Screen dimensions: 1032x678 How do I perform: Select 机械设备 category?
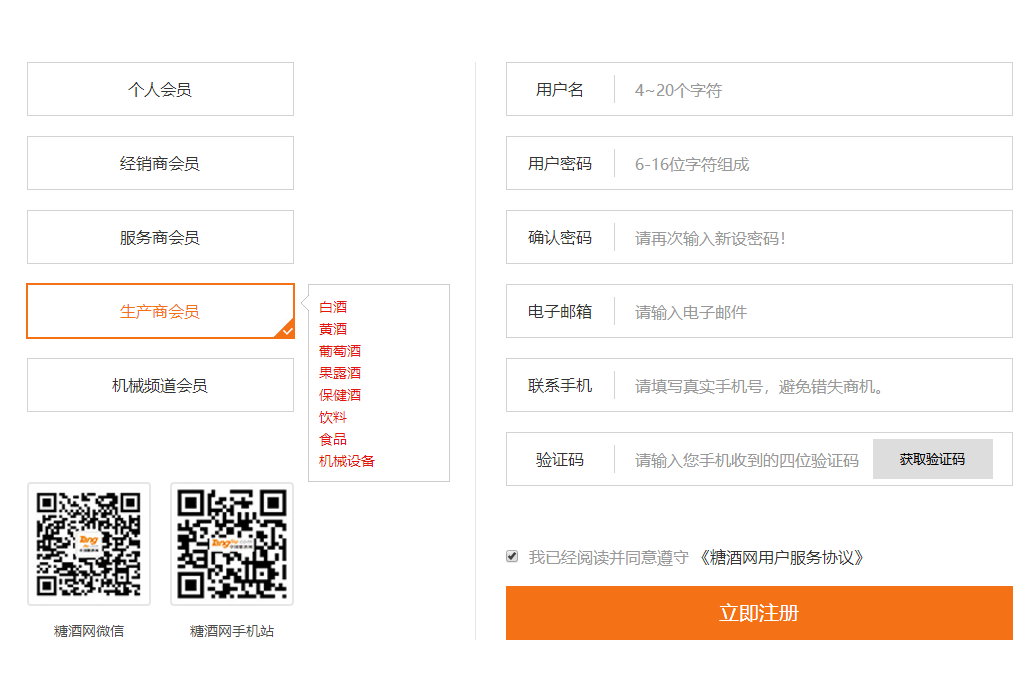(347, 461)
